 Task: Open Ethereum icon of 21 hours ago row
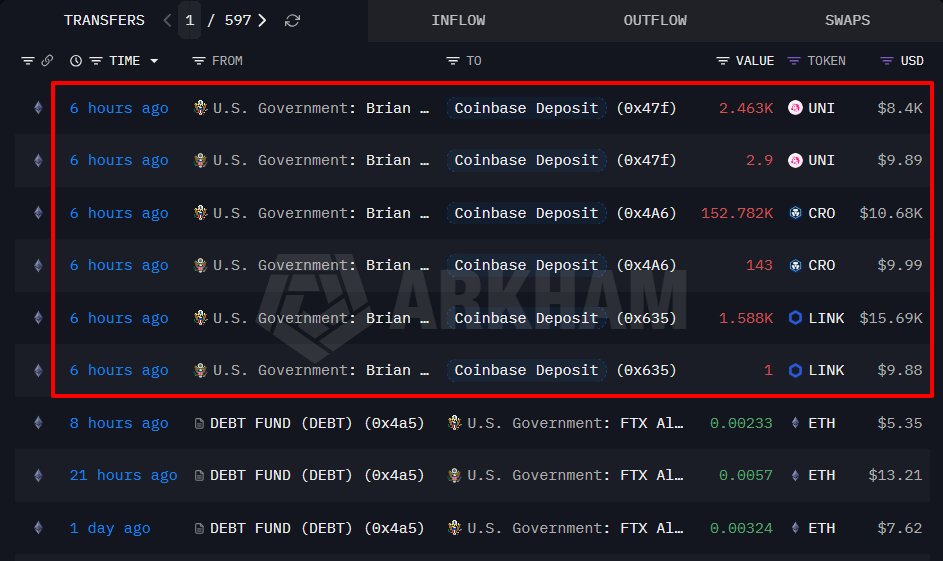point(38,476)
